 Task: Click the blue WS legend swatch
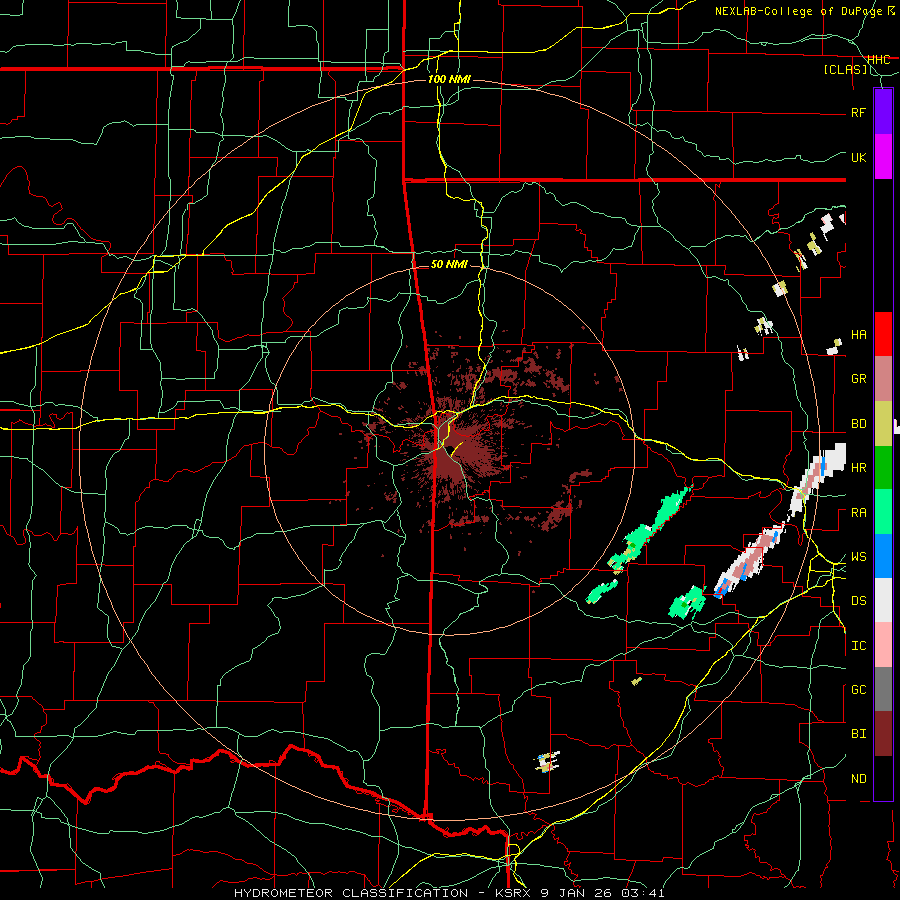click(883, 556)
